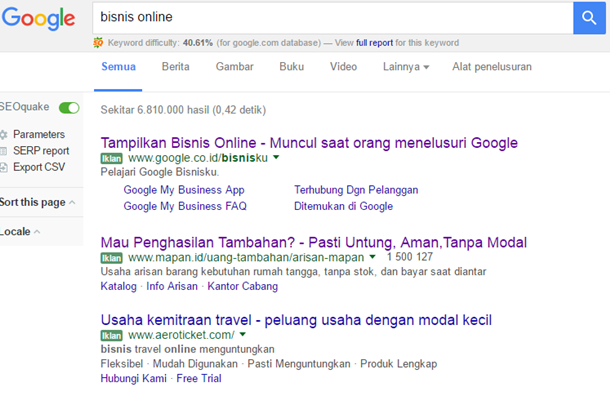Click the Keyword difficulty 40.61% value
This screenshot has height=400, width=610.
pyautogui.click(x=198, y=43)
